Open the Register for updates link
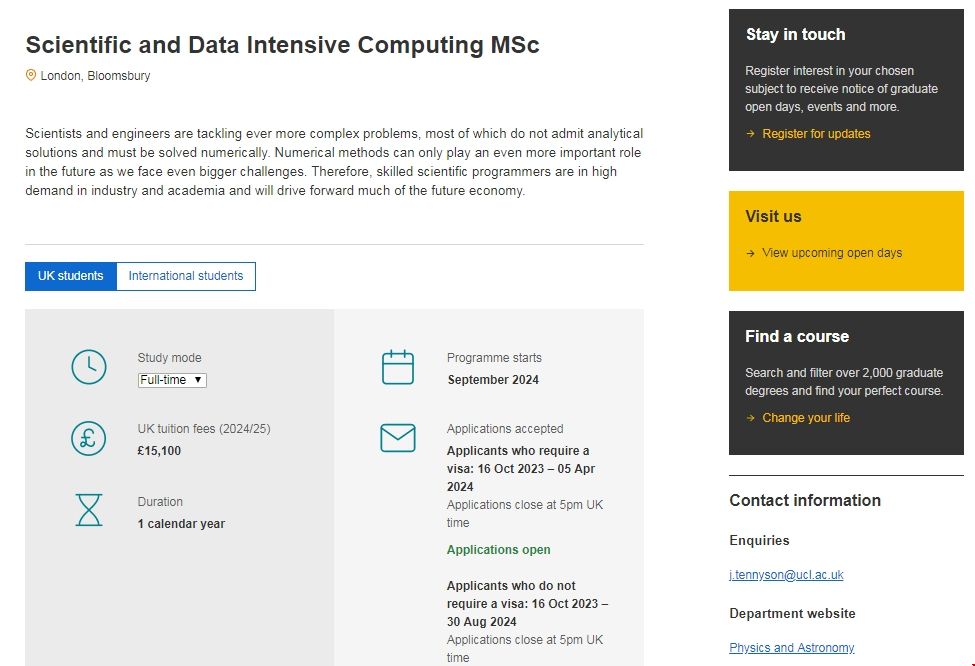This screenshot has width=975, height=666. pos(816,134)
